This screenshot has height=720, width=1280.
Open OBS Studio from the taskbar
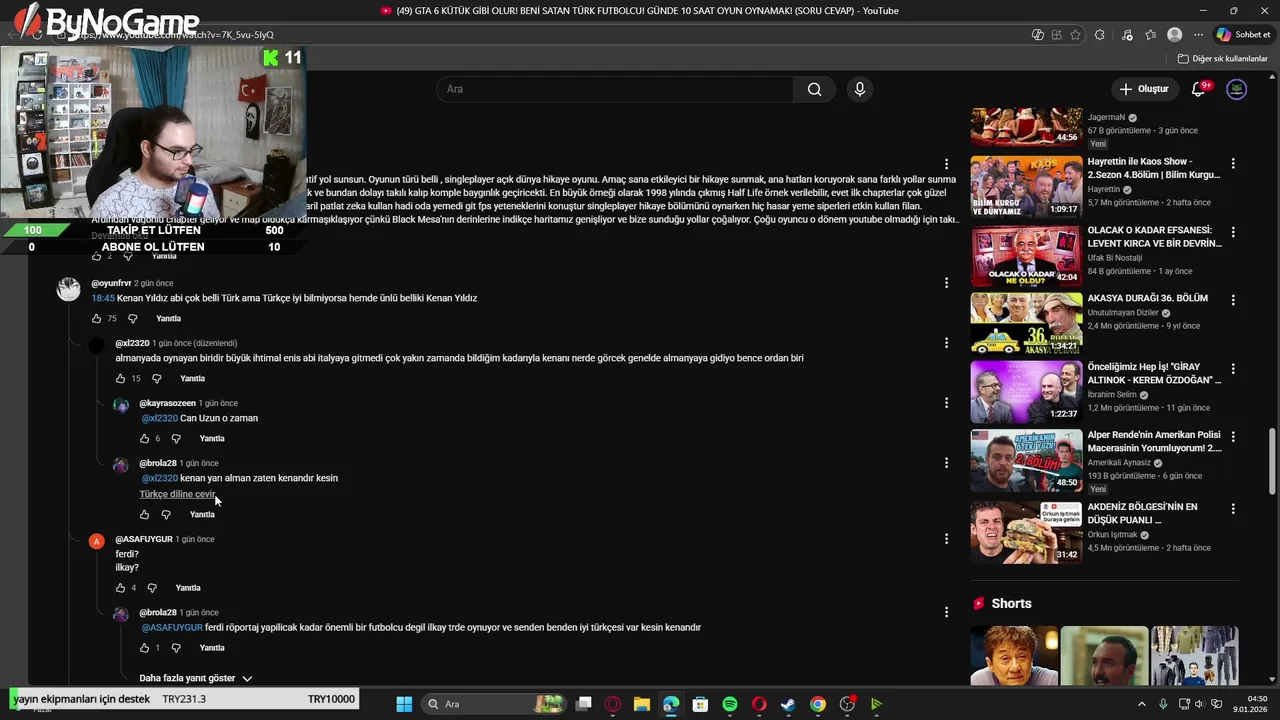click(x=847, y=704)
